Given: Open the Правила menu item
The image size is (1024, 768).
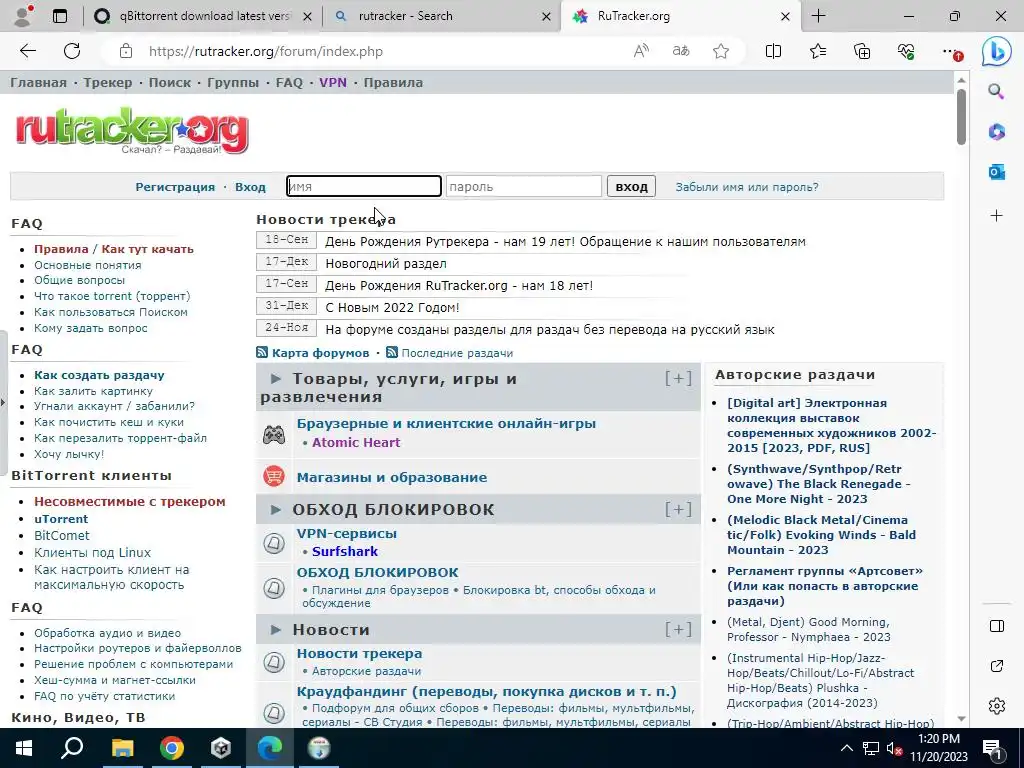Looking at the screenshot, I should tap(393, 83).
